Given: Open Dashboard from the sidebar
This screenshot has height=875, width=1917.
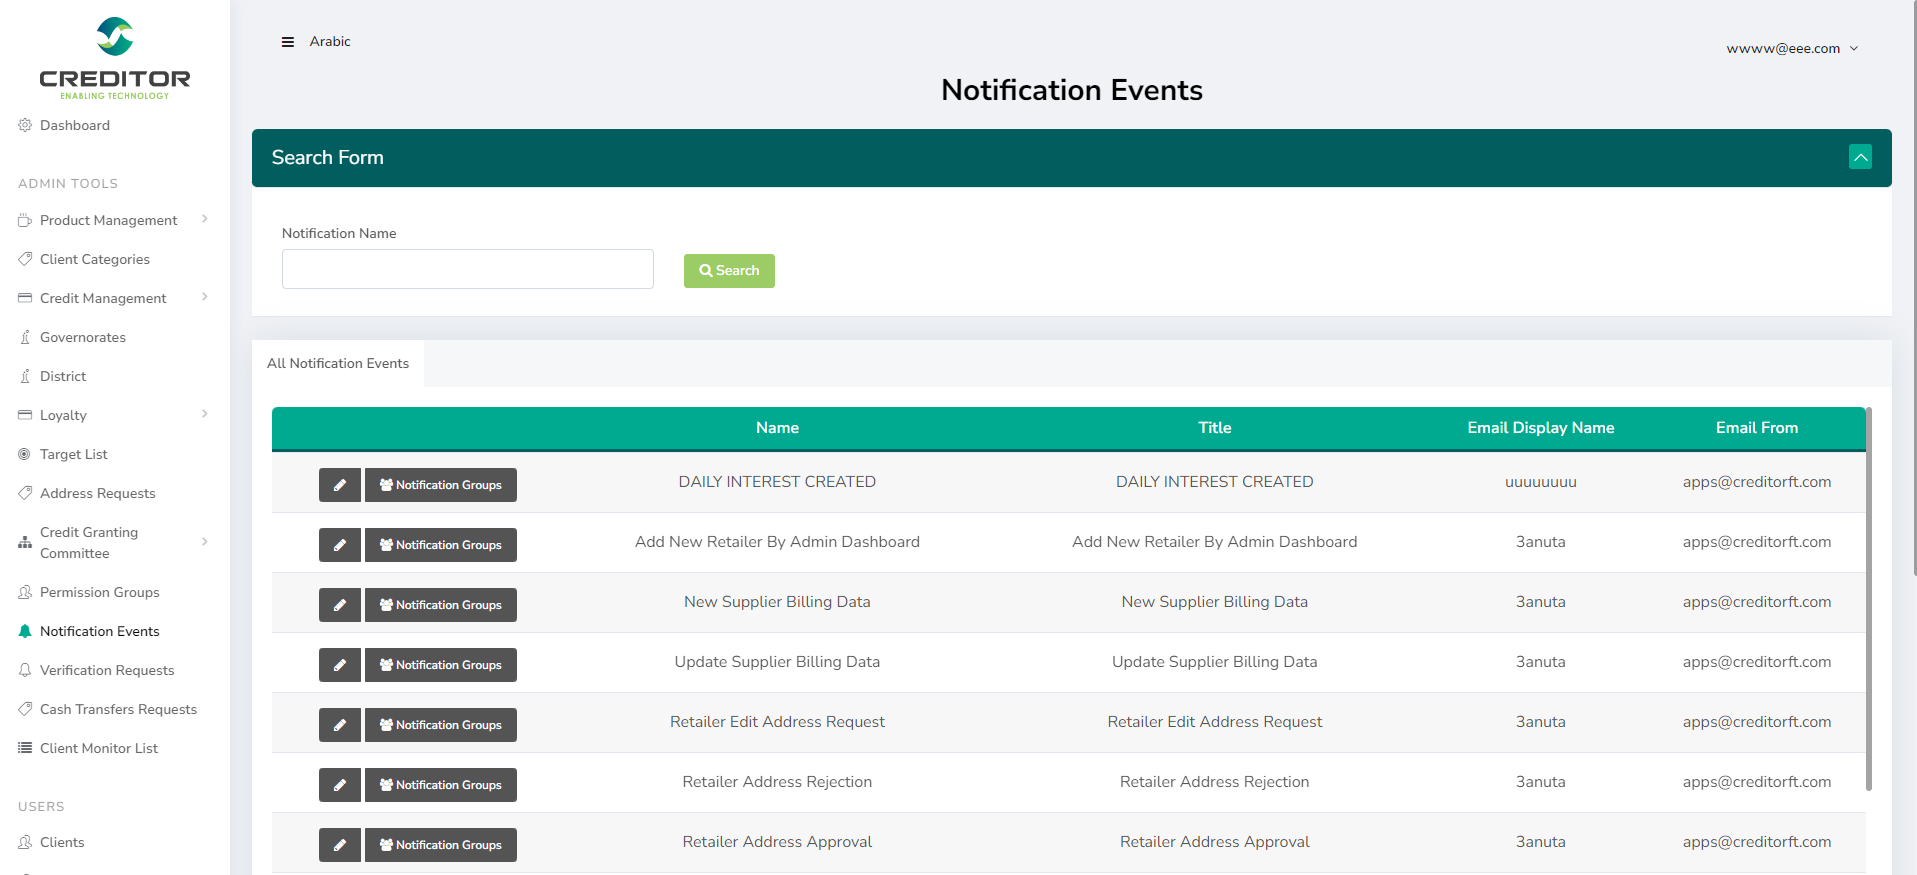Looking at the screenshot, I should [x=75, y=125].
